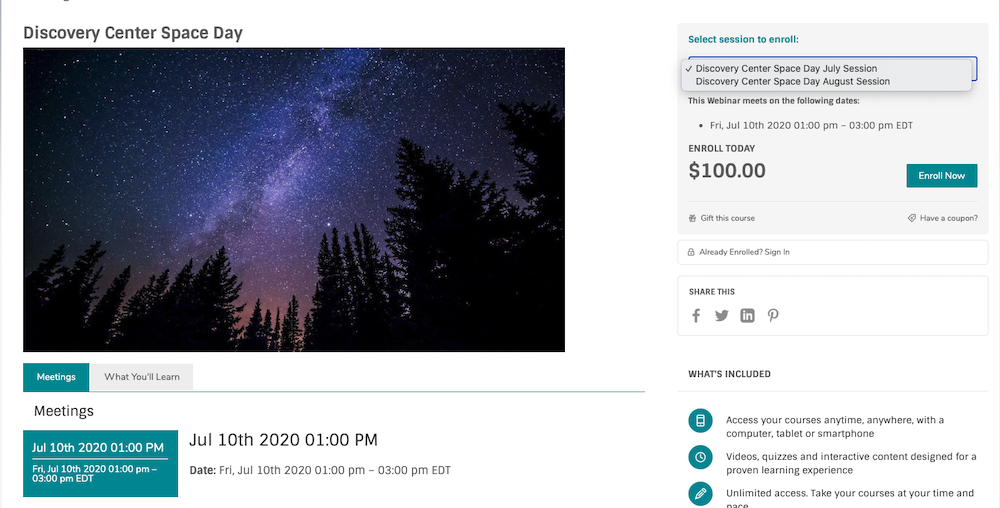Image resolution: width=1000 pixels, height=508 pixels.
Task: Click the lock icon by Already Enrolled
Action: [x=691, y=252]
